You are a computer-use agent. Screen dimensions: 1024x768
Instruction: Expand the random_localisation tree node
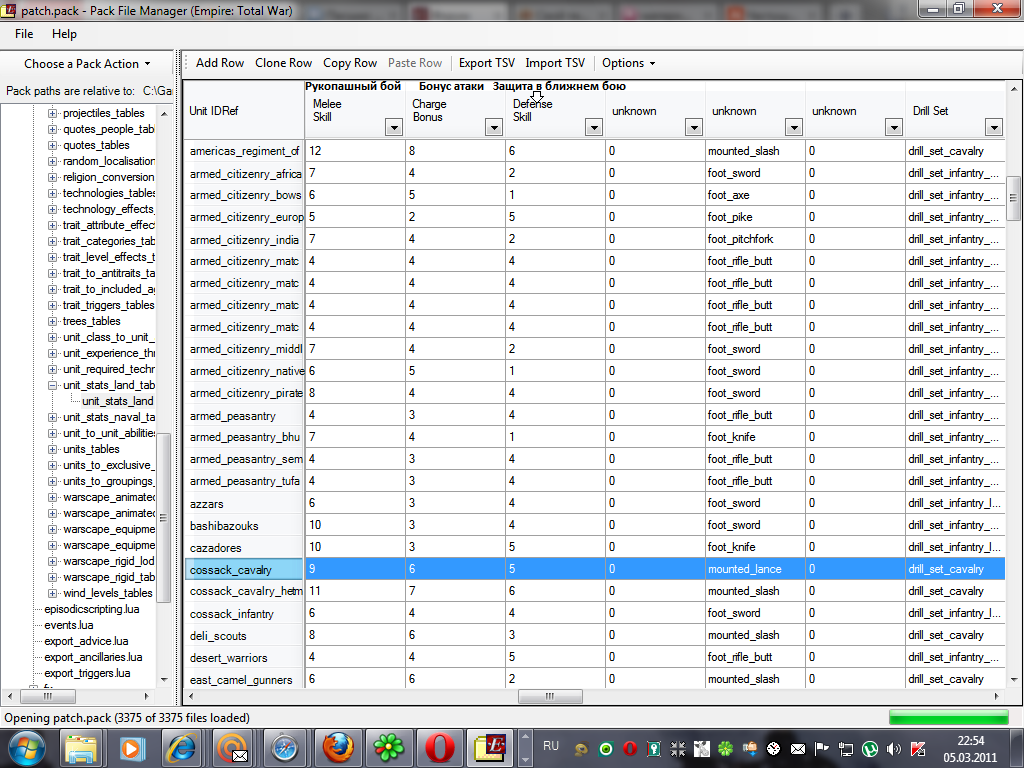pyautogui.click(x=52, y=161)
